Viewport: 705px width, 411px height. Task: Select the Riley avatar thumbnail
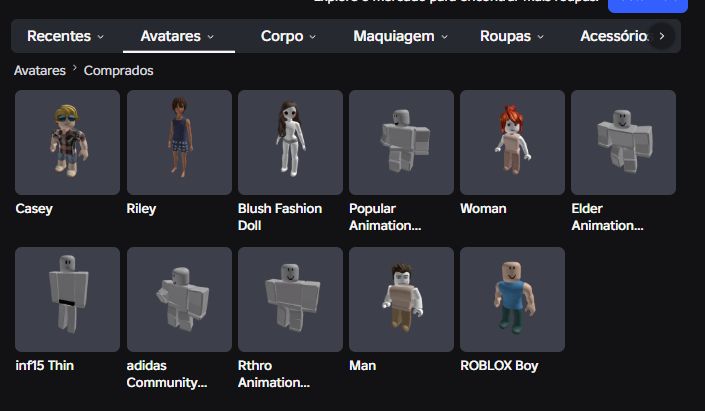[179, 142]
